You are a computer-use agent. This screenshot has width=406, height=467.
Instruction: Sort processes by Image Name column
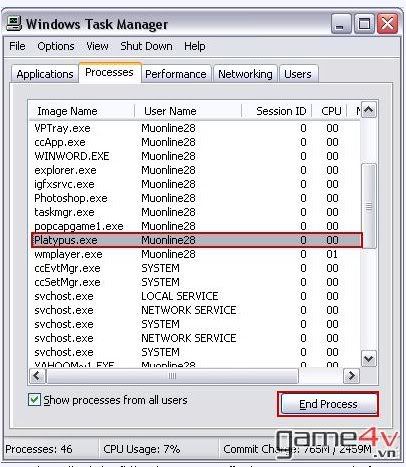82,111
